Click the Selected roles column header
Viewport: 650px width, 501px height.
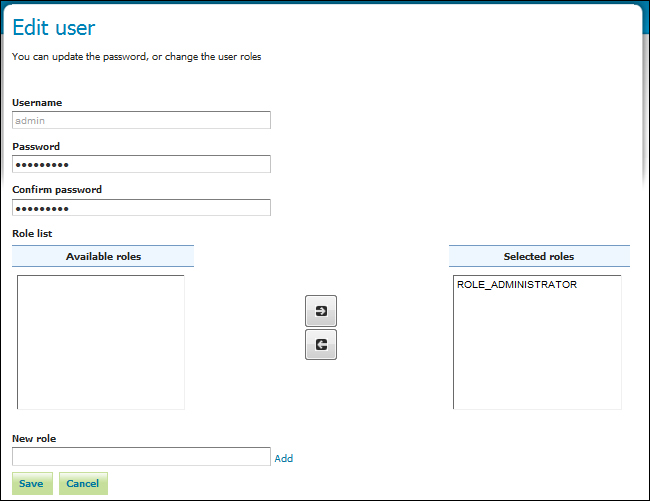point(539,256)
